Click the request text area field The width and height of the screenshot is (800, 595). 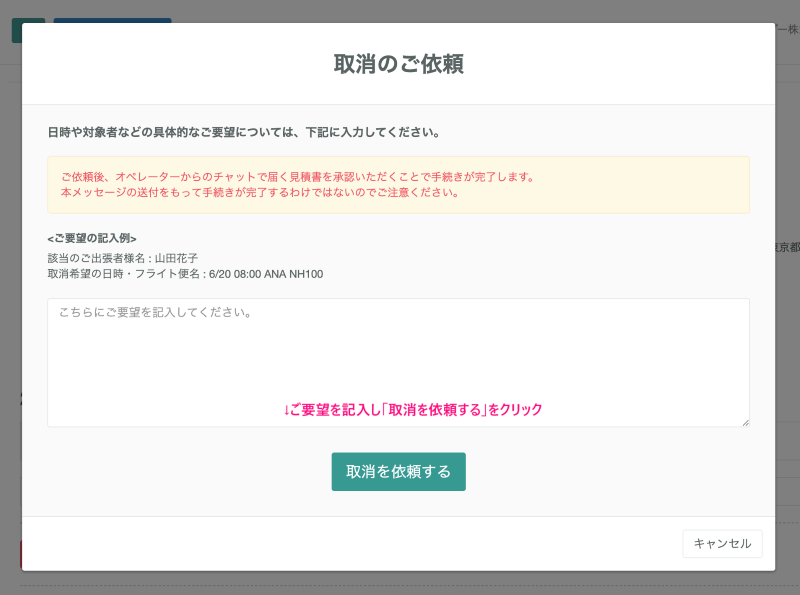tap(398, 350)
